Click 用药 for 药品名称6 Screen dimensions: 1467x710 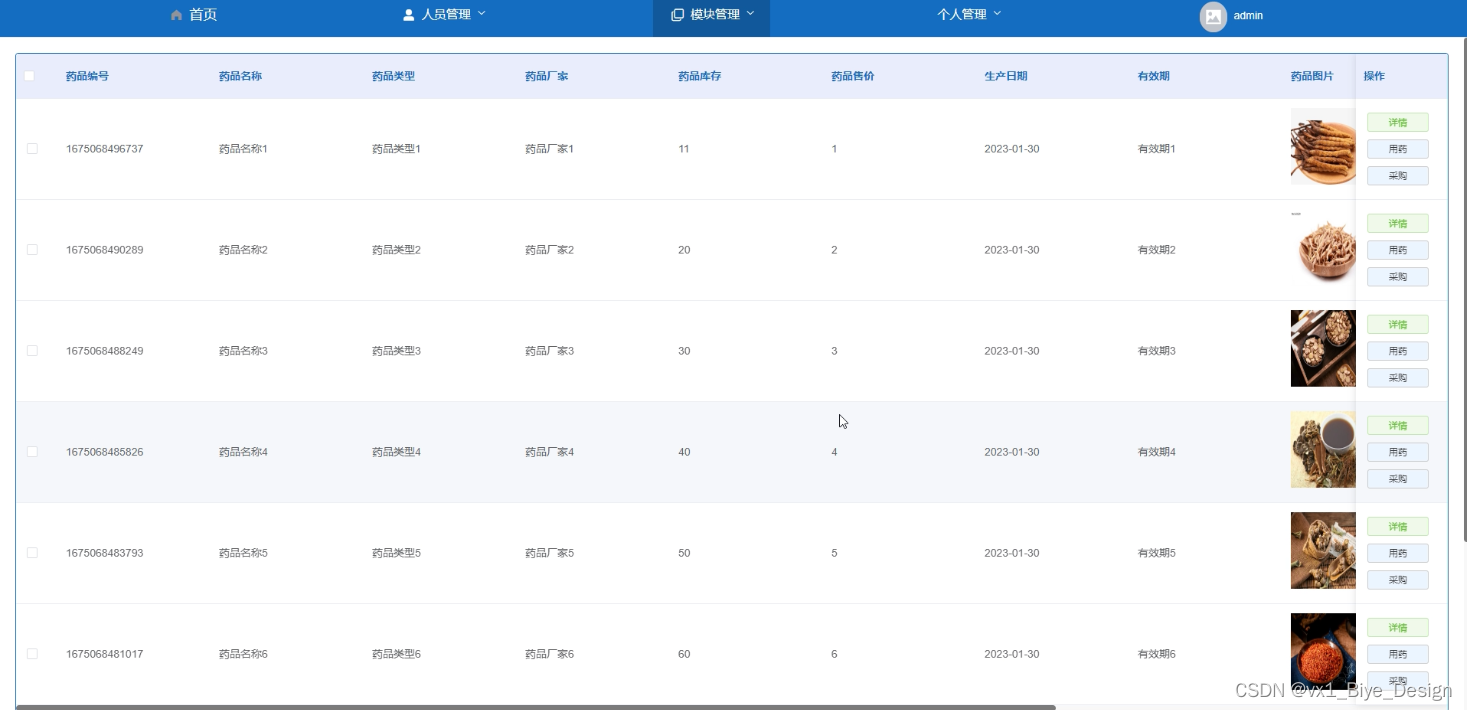coord(1398,655)
